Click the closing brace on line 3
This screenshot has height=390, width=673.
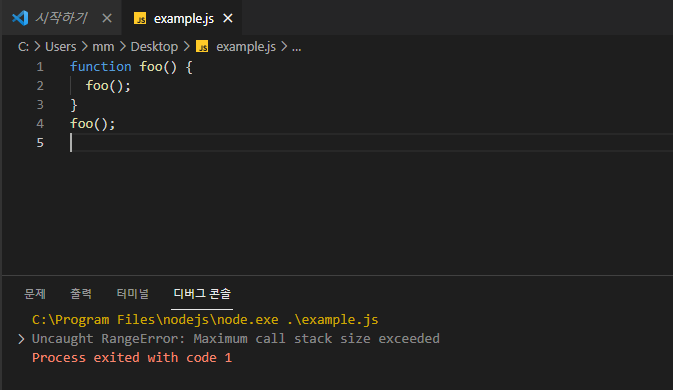click(x=74, y=105)
